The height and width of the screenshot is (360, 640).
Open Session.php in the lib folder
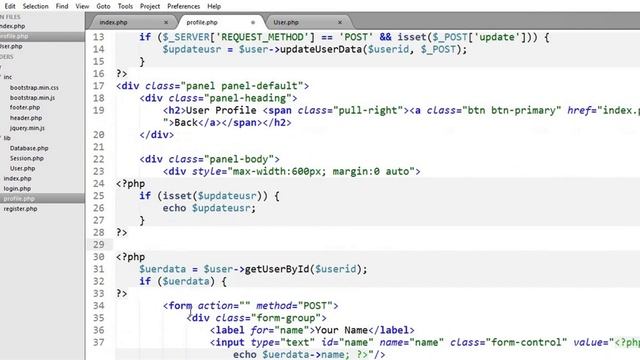click(27, 158)
